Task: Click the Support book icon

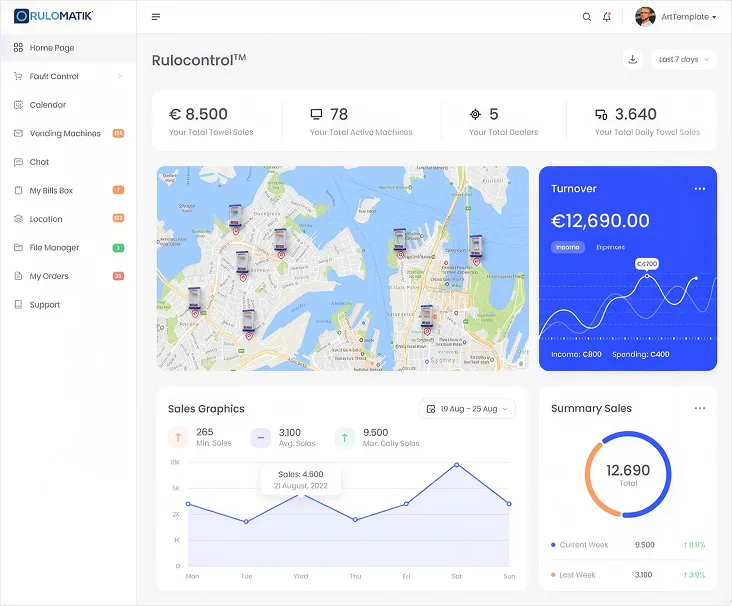Action: pyautogui.click(x=18, y=304)
